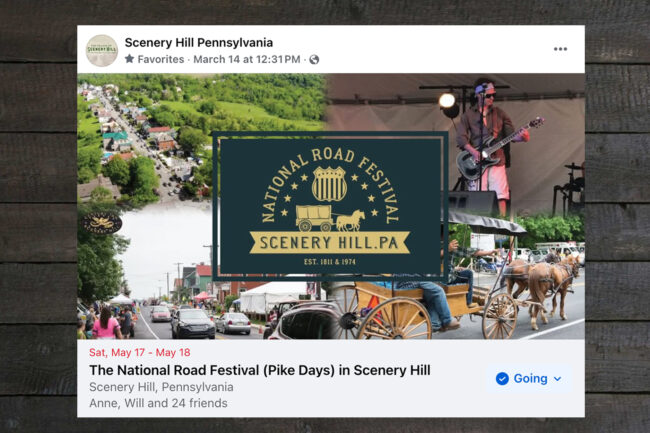Viewport: 650px width, 433px height.
Task: Click the shield emblem in the festival logo
Action: [329, 184]
